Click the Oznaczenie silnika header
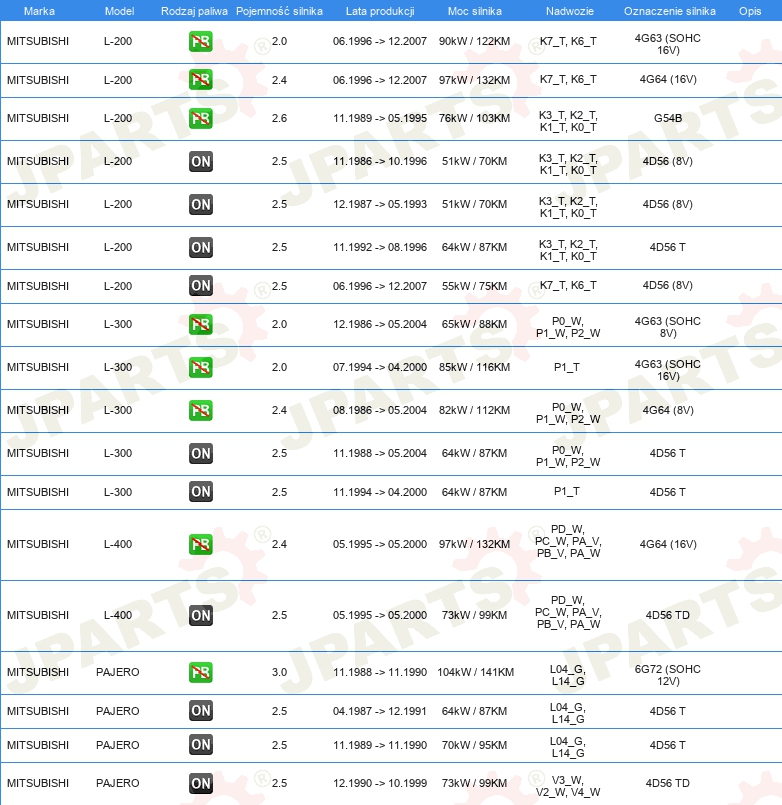 pyautogui.click(x=670, y=11)
